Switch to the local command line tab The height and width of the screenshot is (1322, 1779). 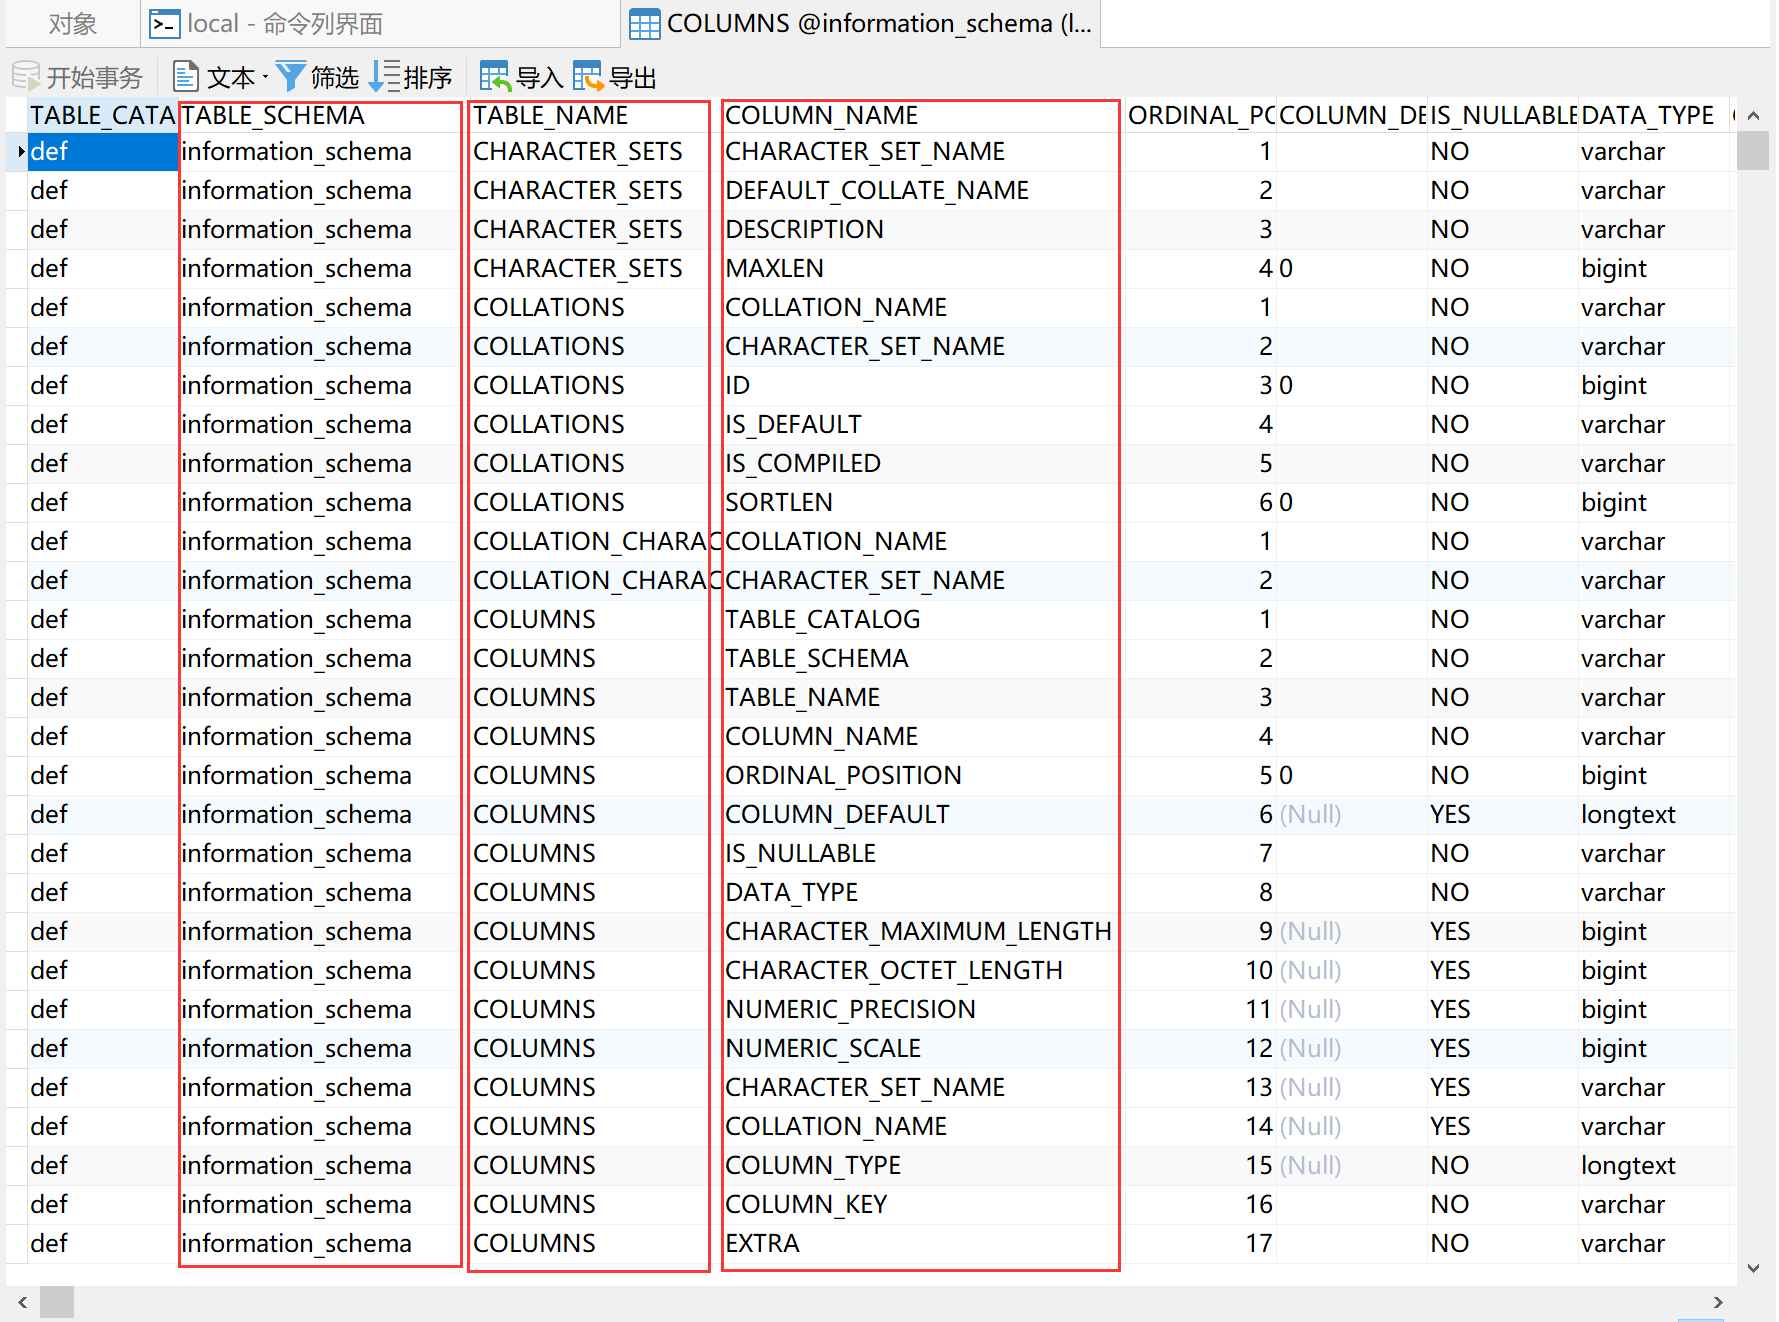tap(380, 23)
